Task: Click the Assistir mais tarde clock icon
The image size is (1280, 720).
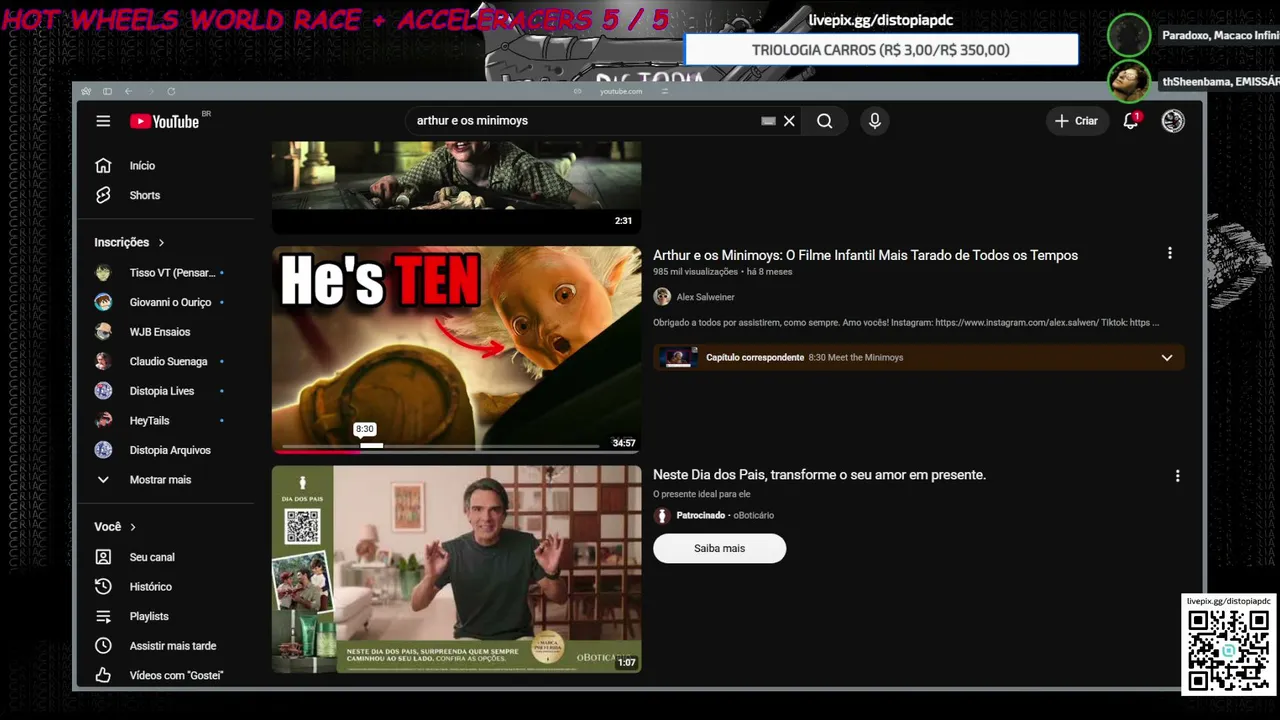Action: [103, 646]
